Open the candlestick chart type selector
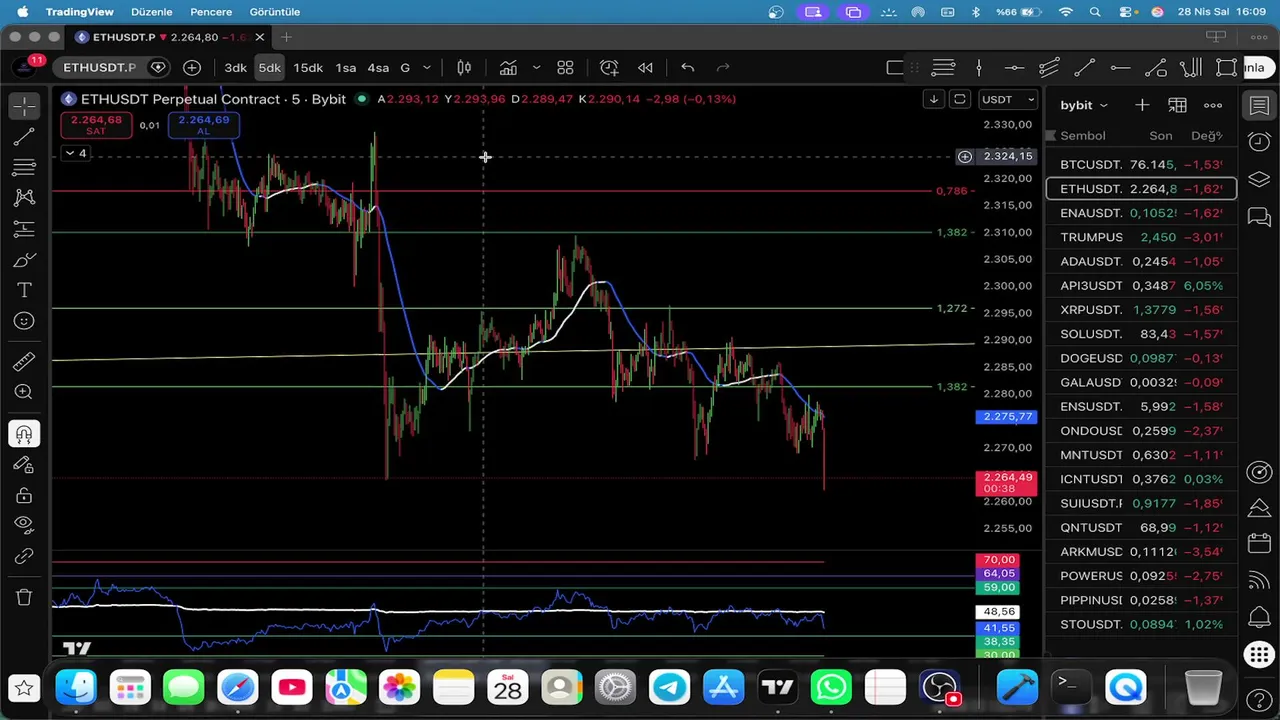 tap(464, 67)
